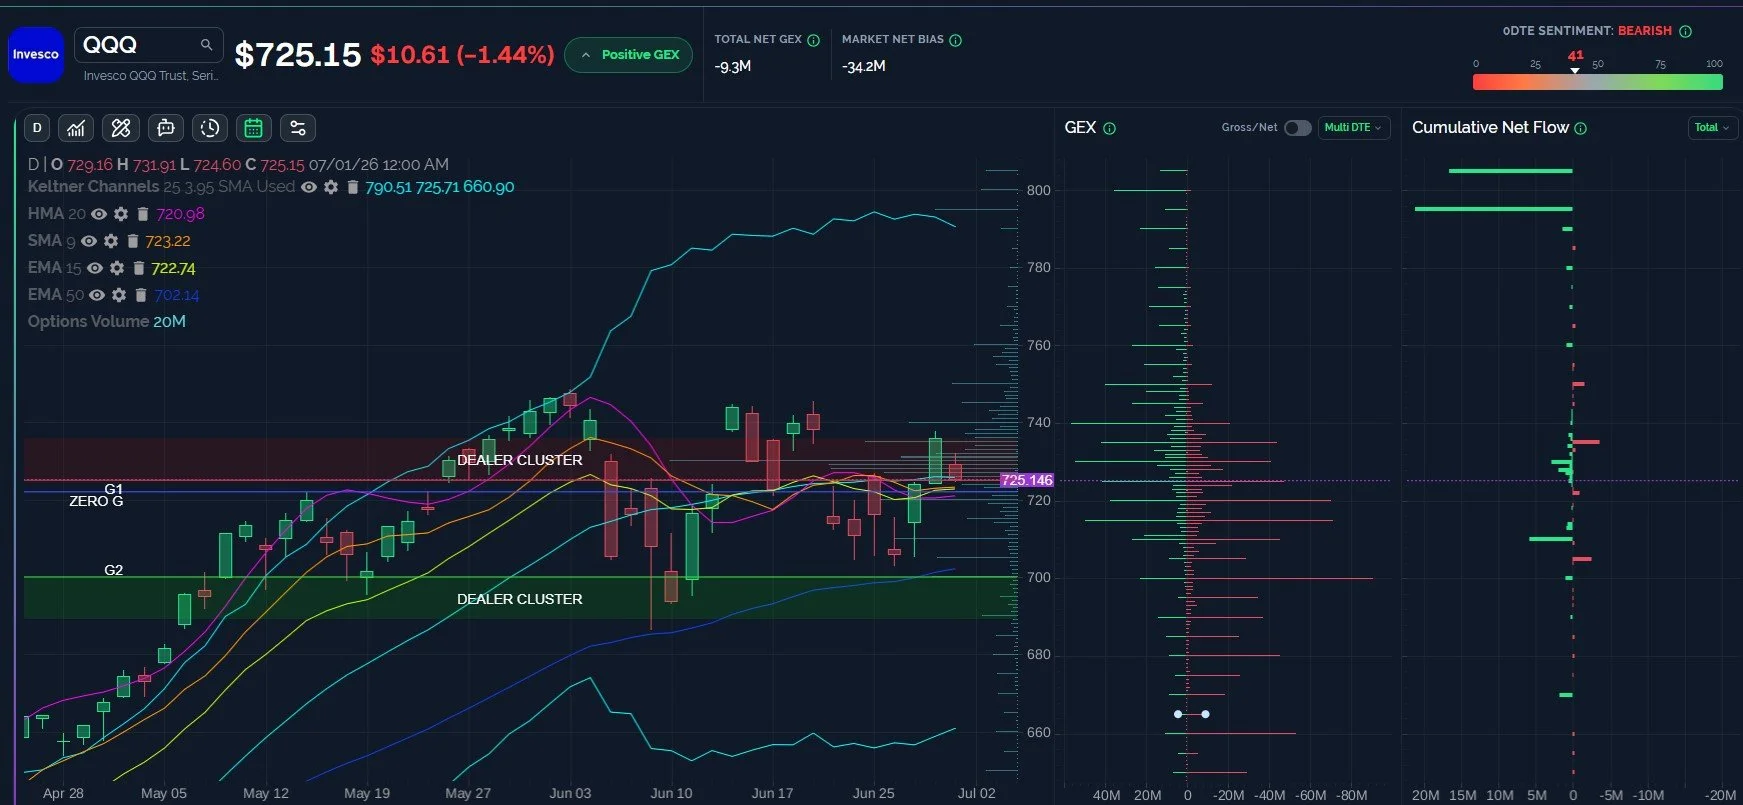Click the 0DTE sentiment marker at 41
This screenshot has width=1743, height=805.
(x=1575, y=62)
